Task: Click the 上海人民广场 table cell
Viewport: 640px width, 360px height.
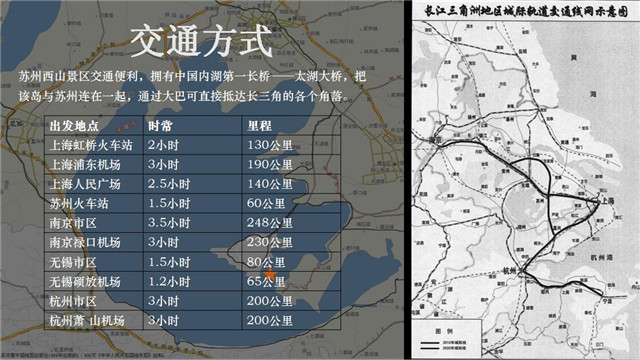Action: tap(94, 184)
